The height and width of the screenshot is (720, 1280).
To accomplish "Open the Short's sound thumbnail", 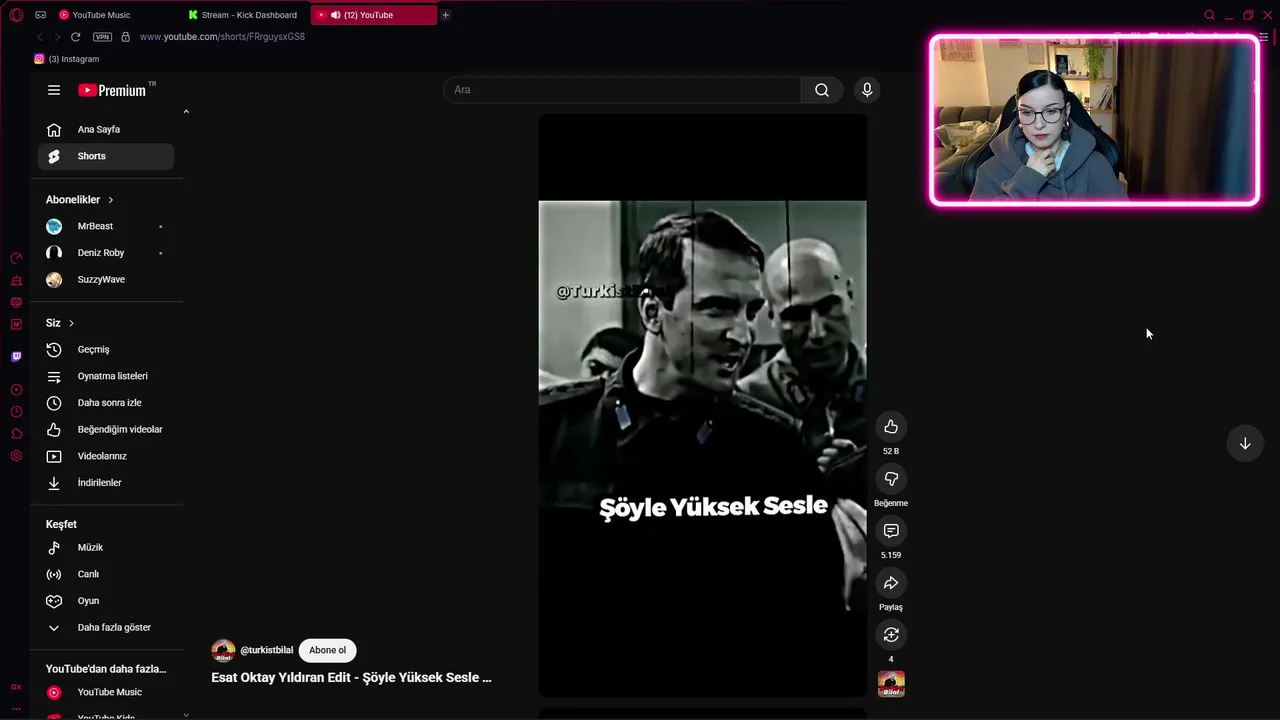I will tap(891, 684).
